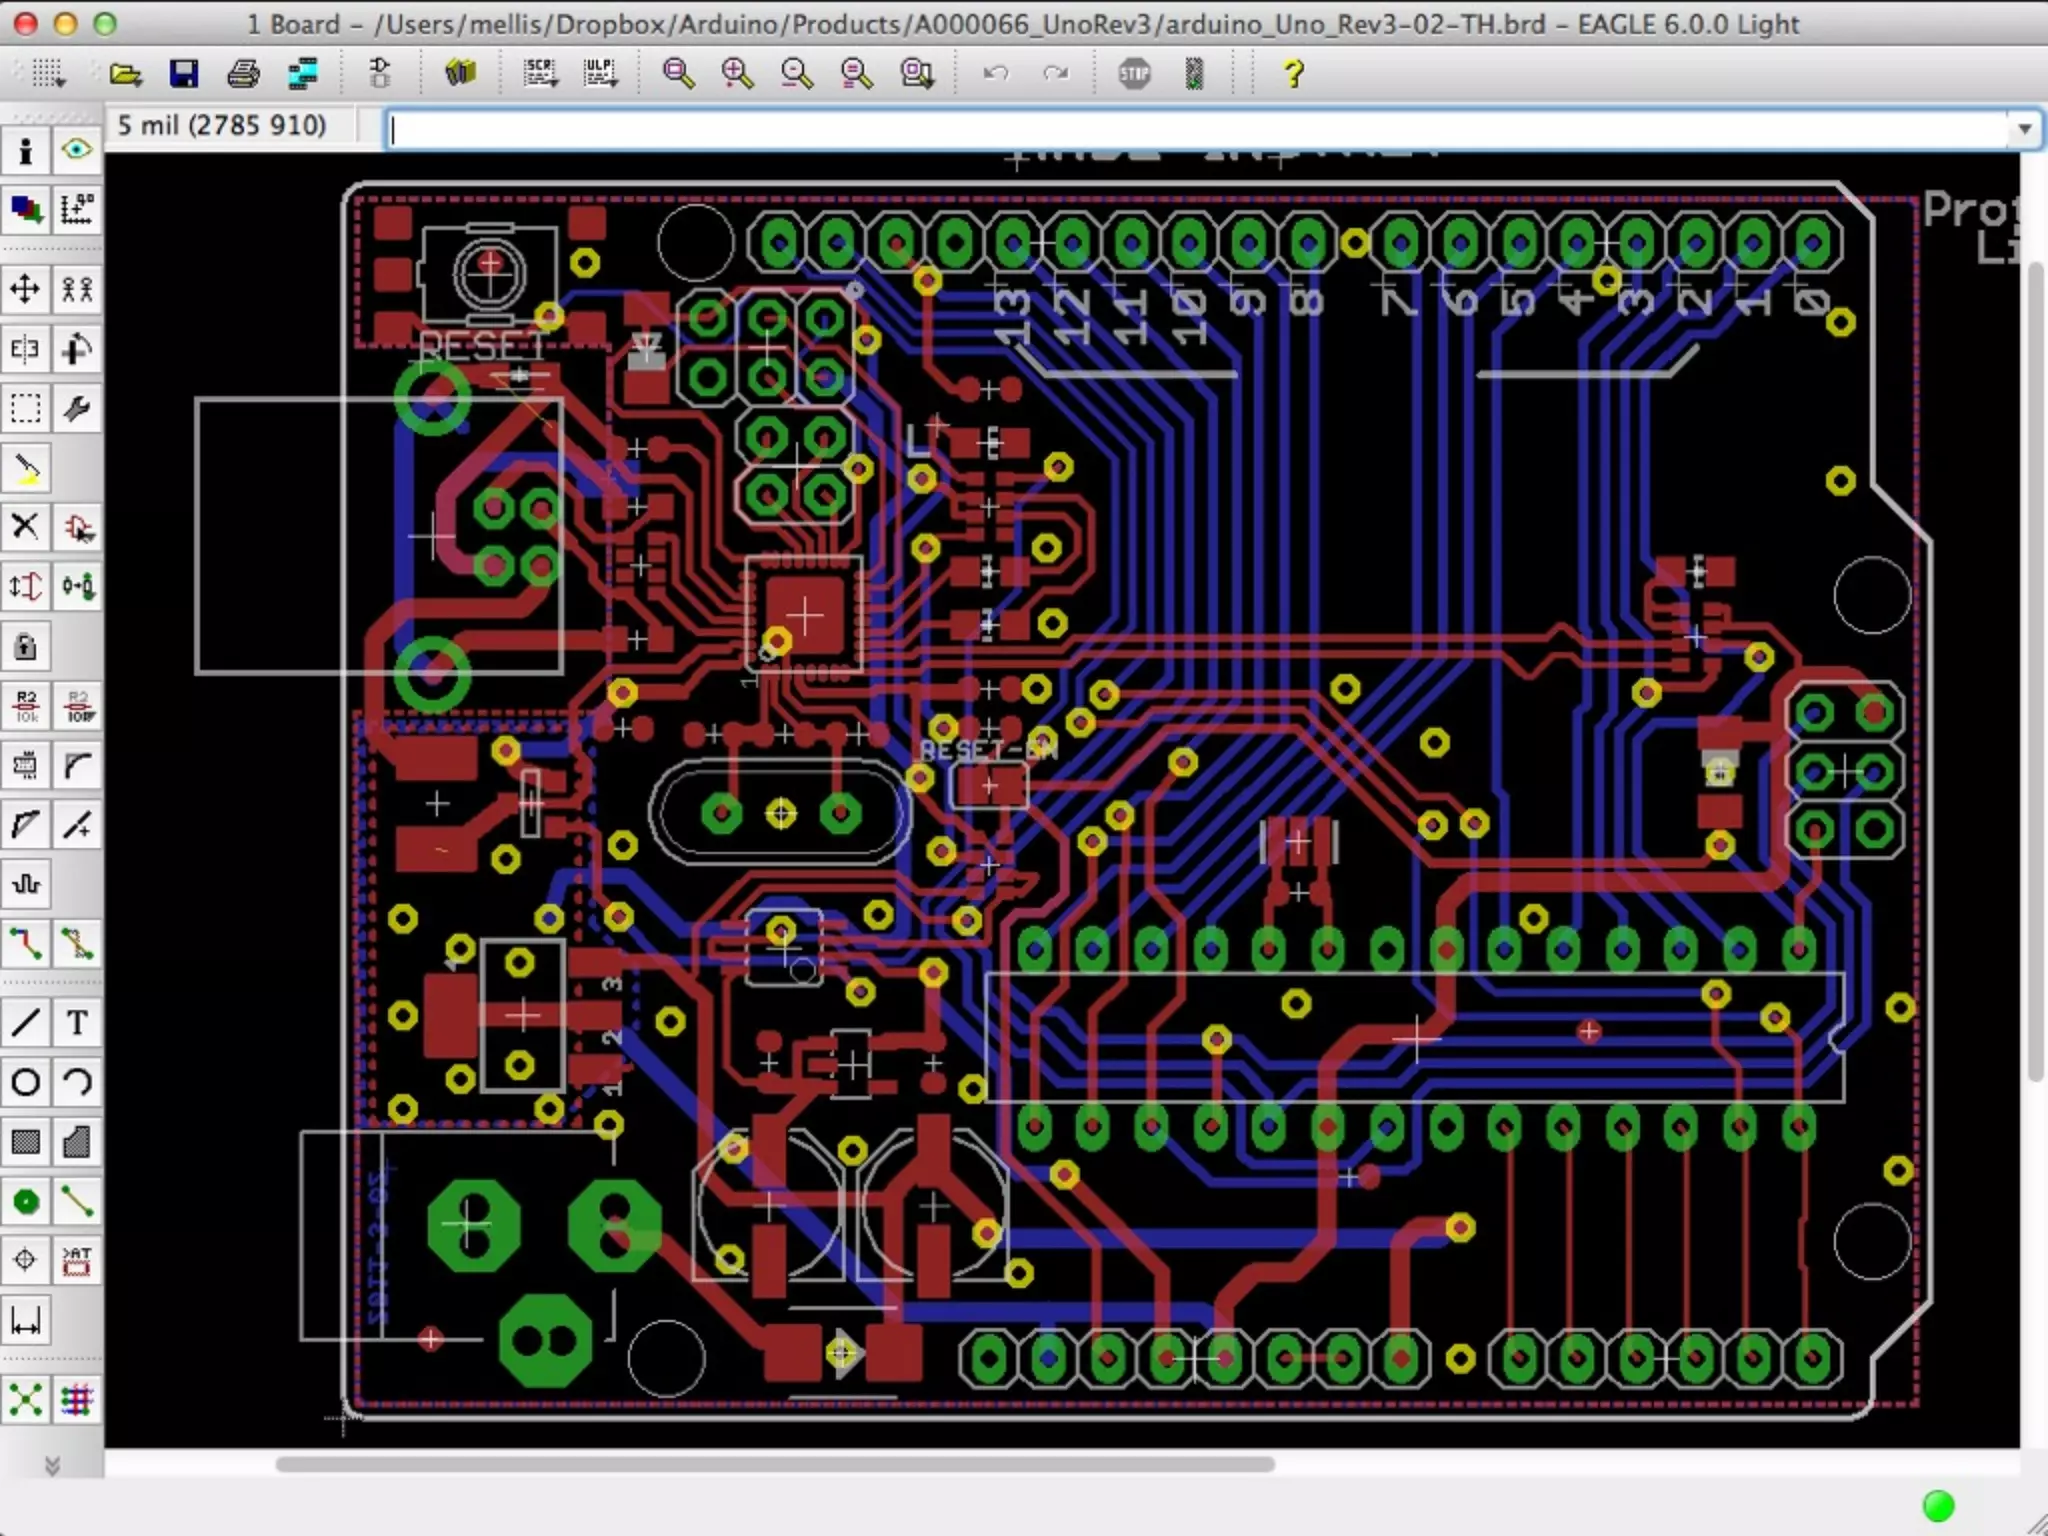Image resolution: width=2048 pixels, height=1536 pixels.
Task: Select the Text tool
Action: tap(77, 1022)
